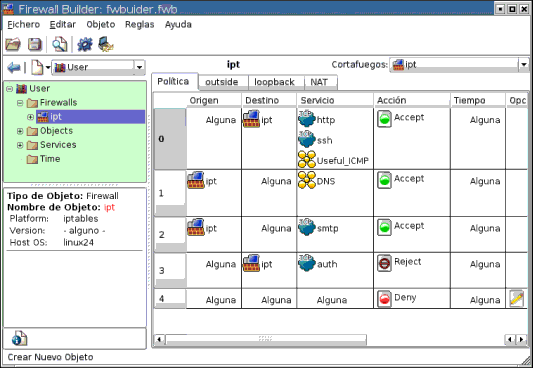
Task: Select rule number 1 row header
Action: 170,193
